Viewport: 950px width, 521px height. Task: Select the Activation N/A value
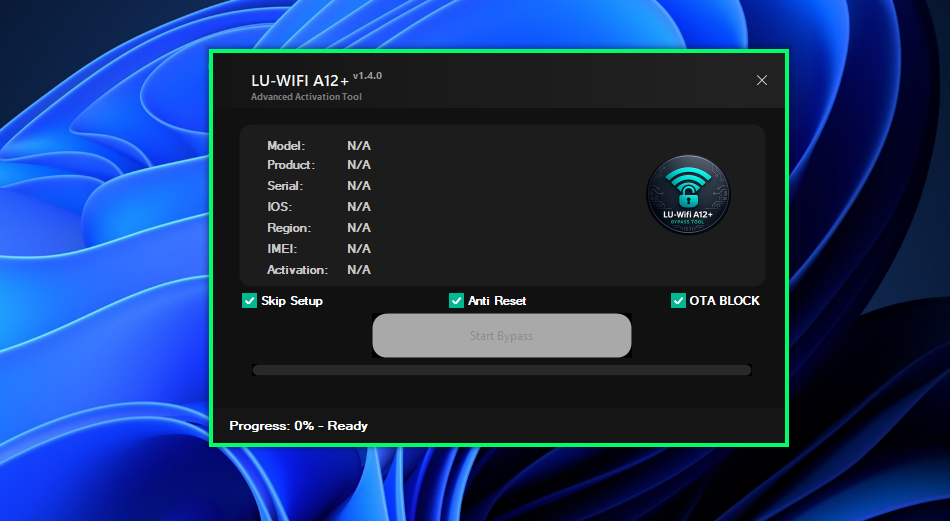point(359,270)
